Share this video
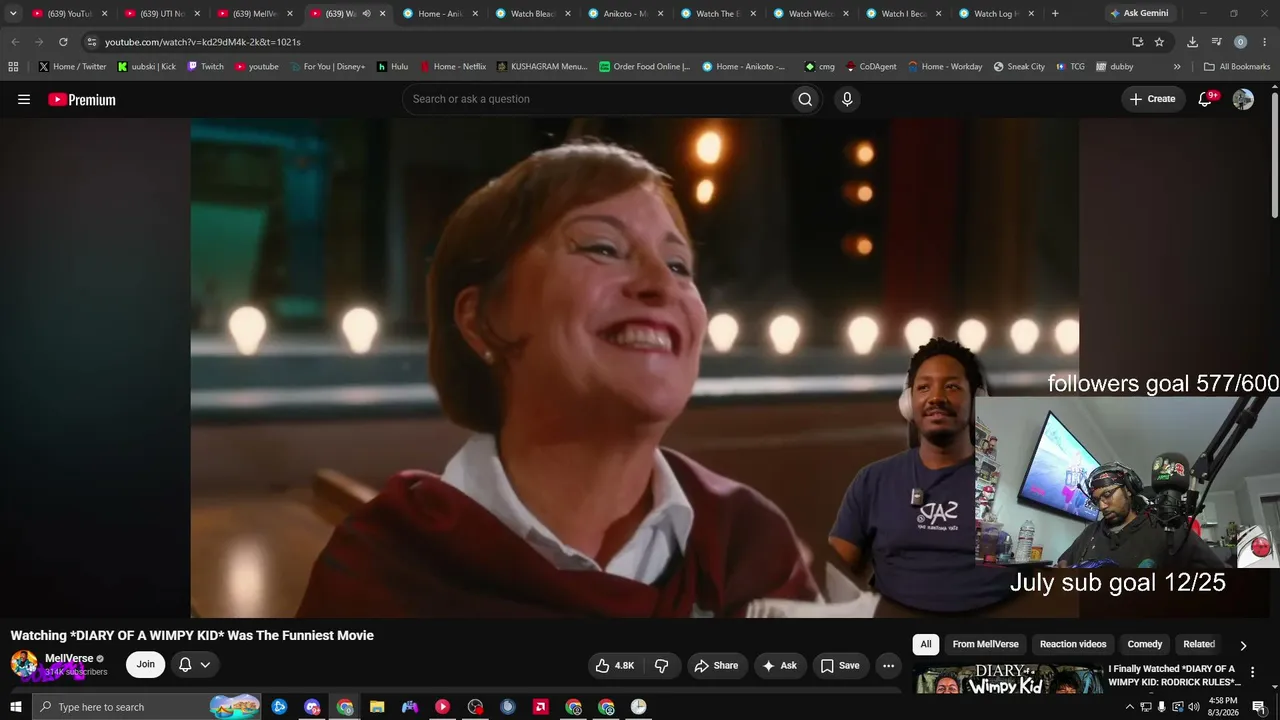Image resolution: width=1280 pixels, height=720 pixels. [716, 665]
